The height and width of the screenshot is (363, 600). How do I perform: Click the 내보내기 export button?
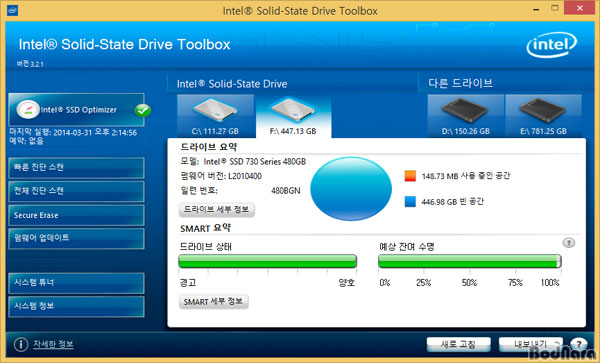(x=531, y=345)
